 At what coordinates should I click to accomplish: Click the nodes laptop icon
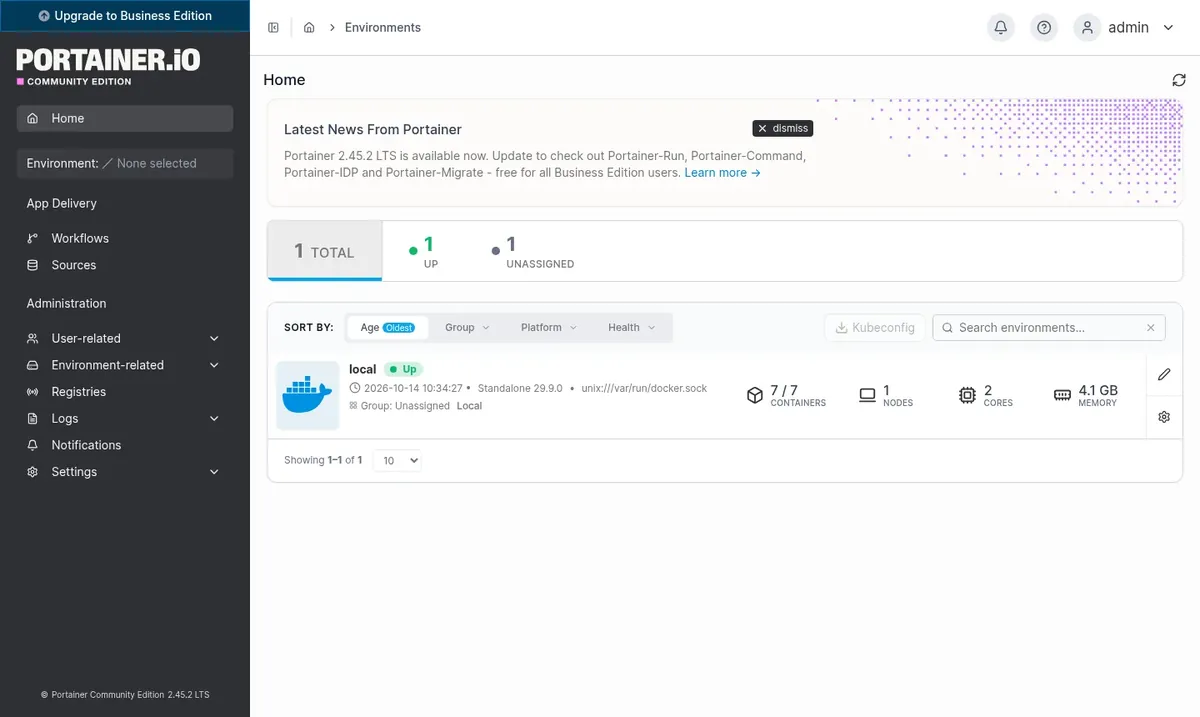pos(867,395)
